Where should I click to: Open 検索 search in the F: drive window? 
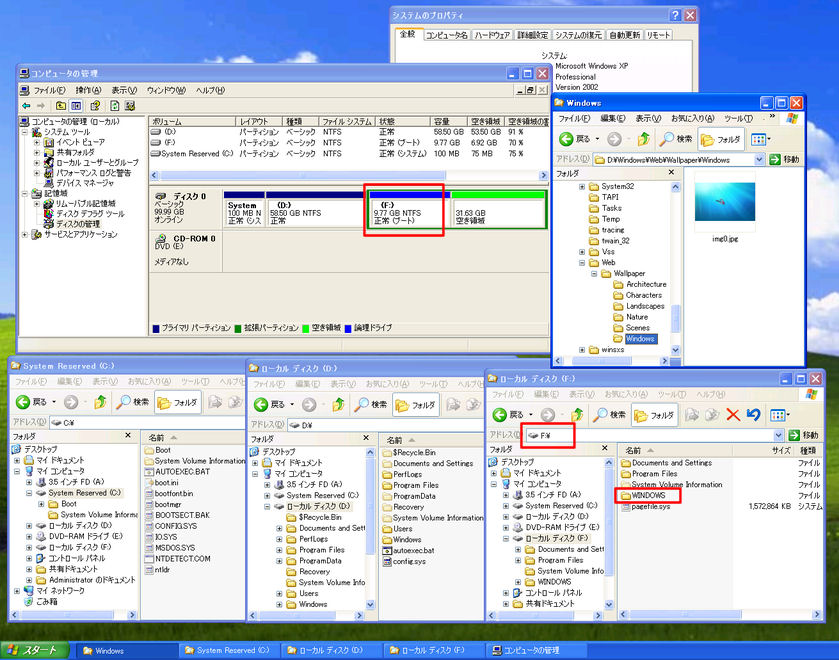point(609,415)
